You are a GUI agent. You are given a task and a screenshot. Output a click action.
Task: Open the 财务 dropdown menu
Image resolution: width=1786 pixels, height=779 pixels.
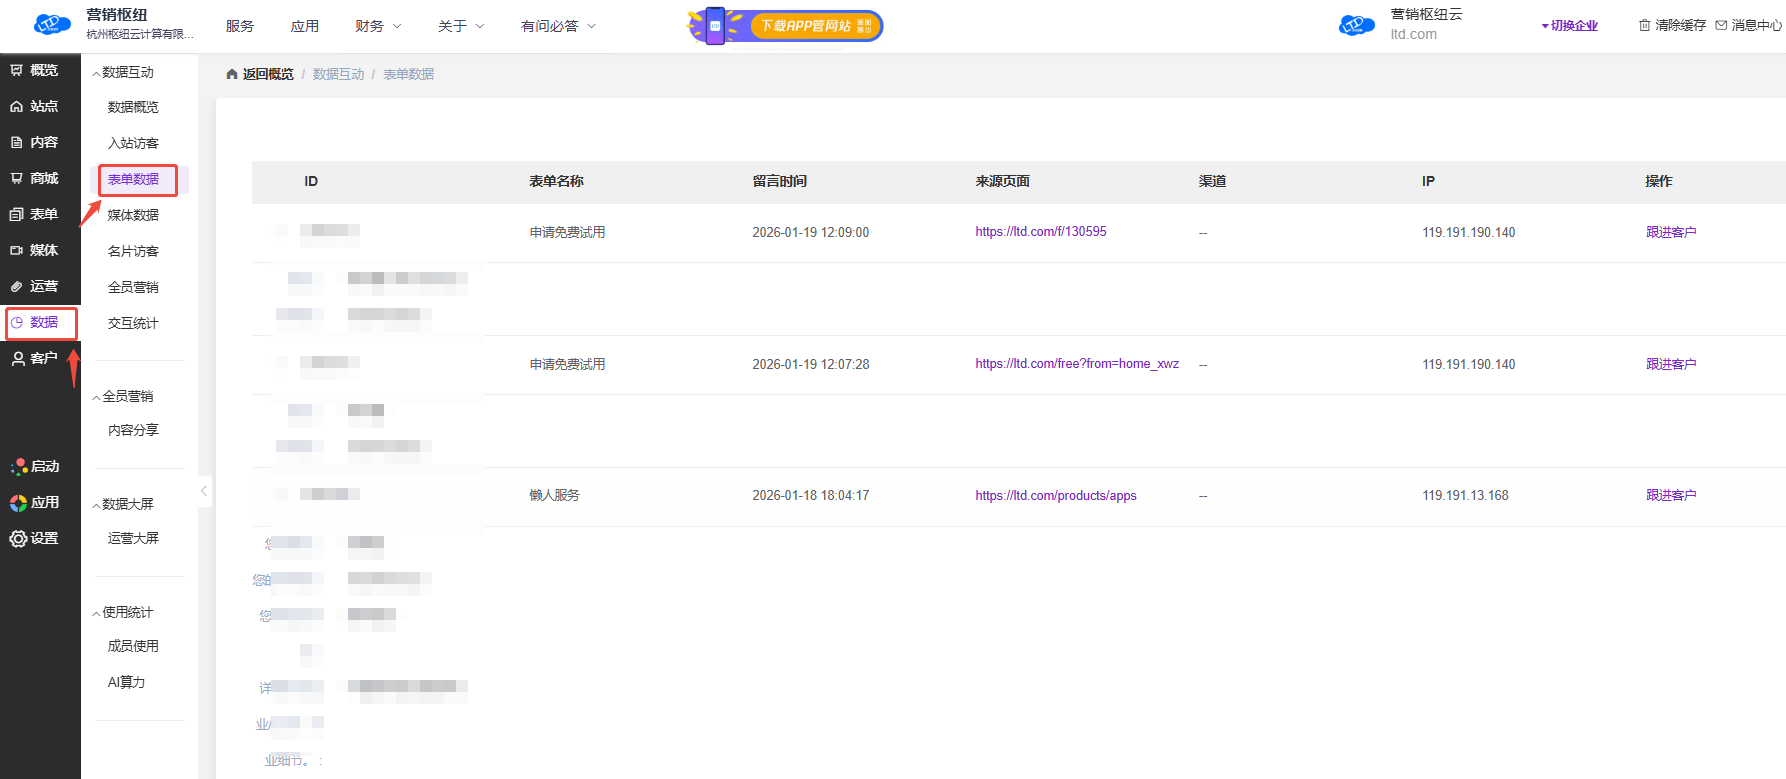[378, 26]
